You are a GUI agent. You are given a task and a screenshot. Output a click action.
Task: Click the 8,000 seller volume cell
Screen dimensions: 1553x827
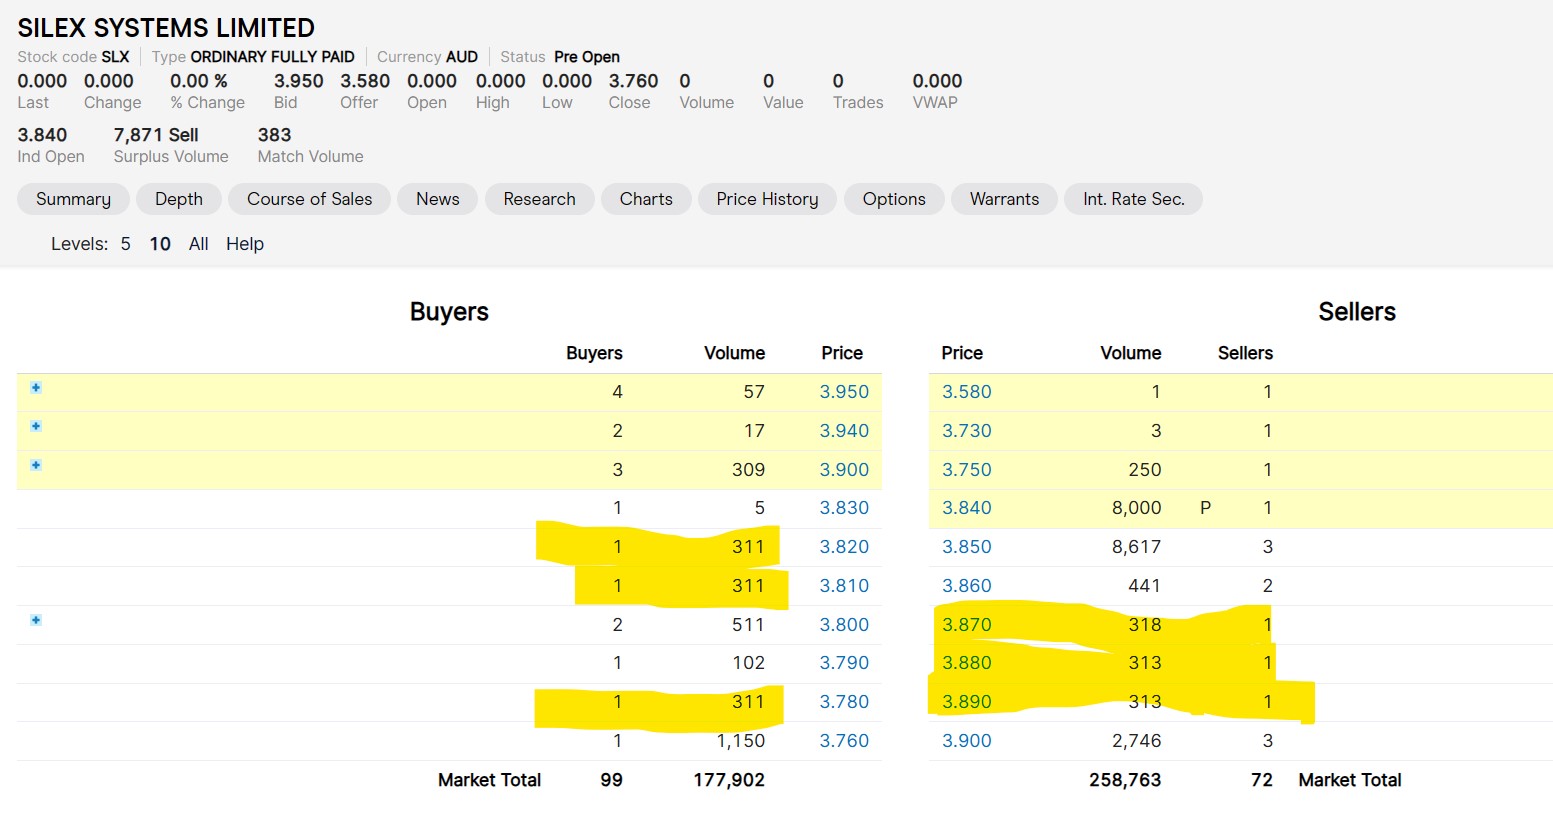(1137, 508)
